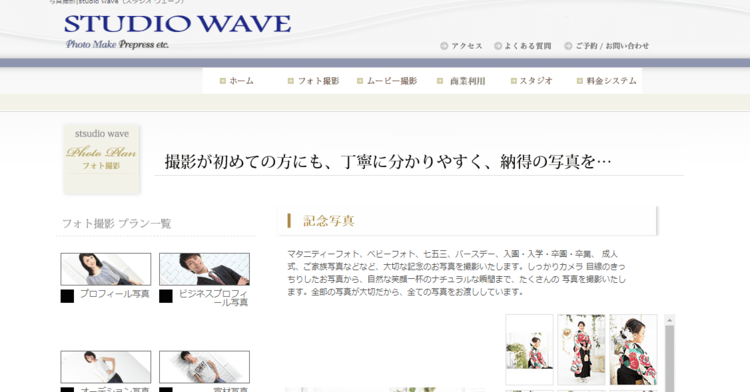This screenshot has width=750, height=392.
Task: Open the よくある質問 link
Action: tap(528, 46)
